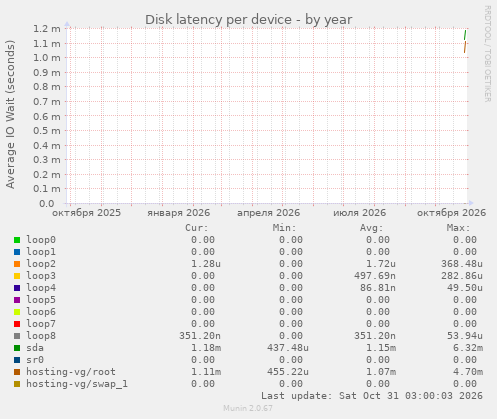Screen dimensions: 497x419
Task: Click the 'Last update' timestamp line
Action: 372,396
